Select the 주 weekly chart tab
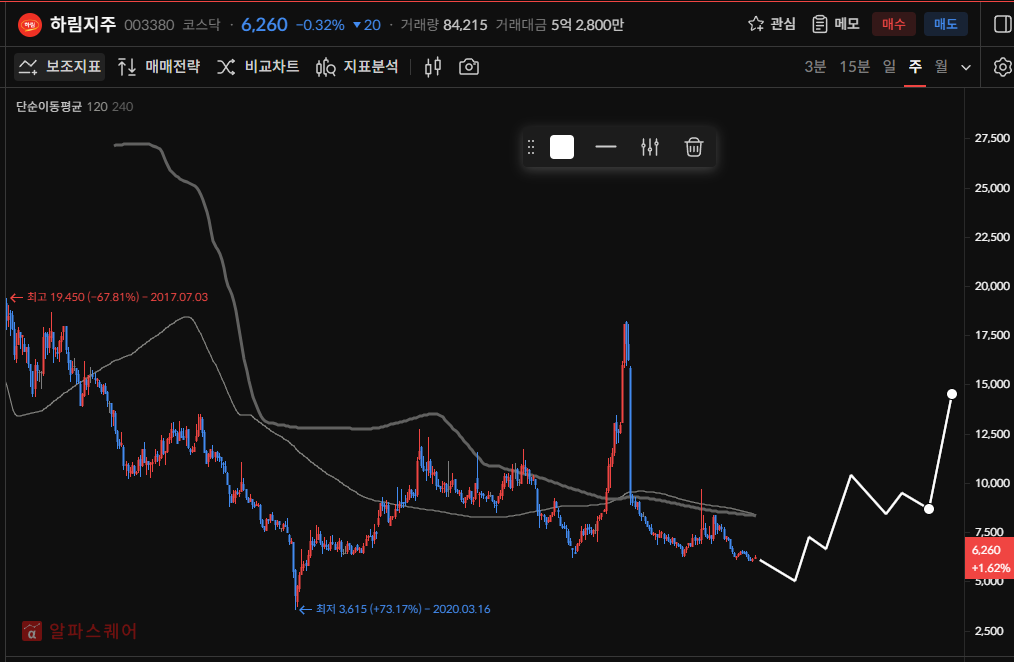1014x662 pixels. [915, 67]
